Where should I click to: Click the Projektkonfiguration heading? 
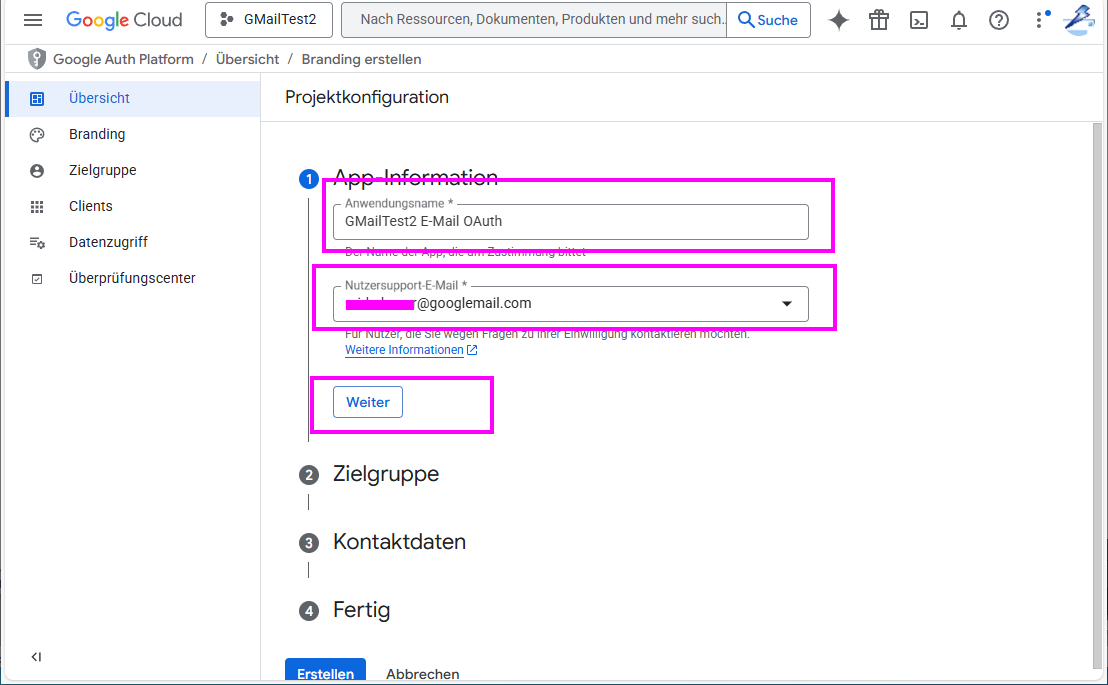tap(367, 97)
